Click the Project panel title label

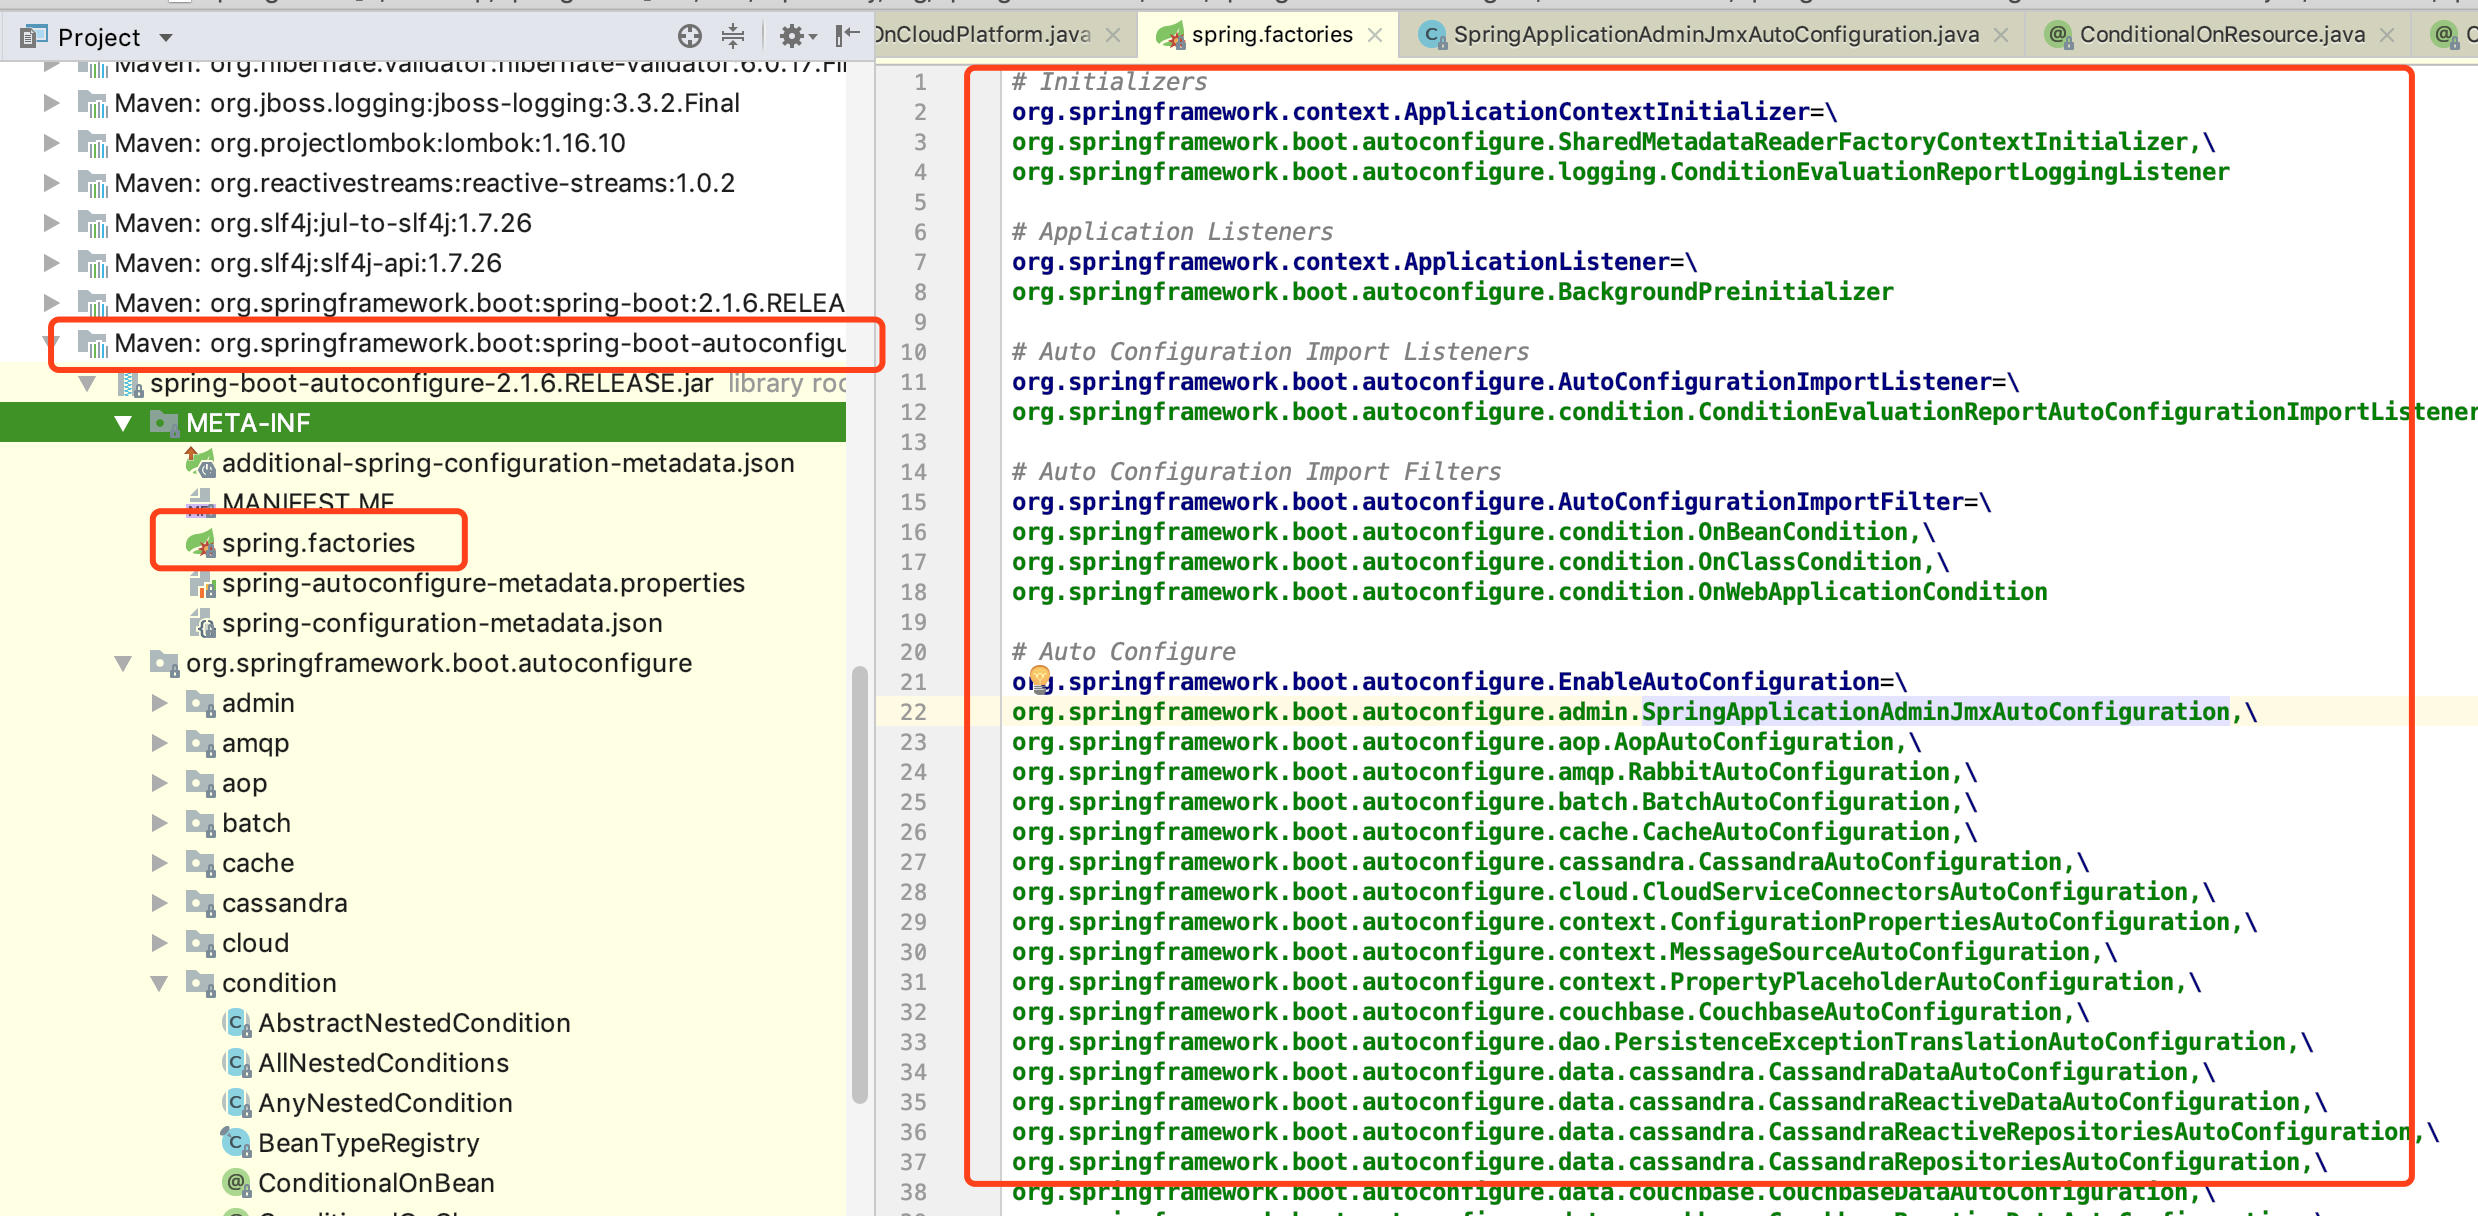[x=99, y=38]
